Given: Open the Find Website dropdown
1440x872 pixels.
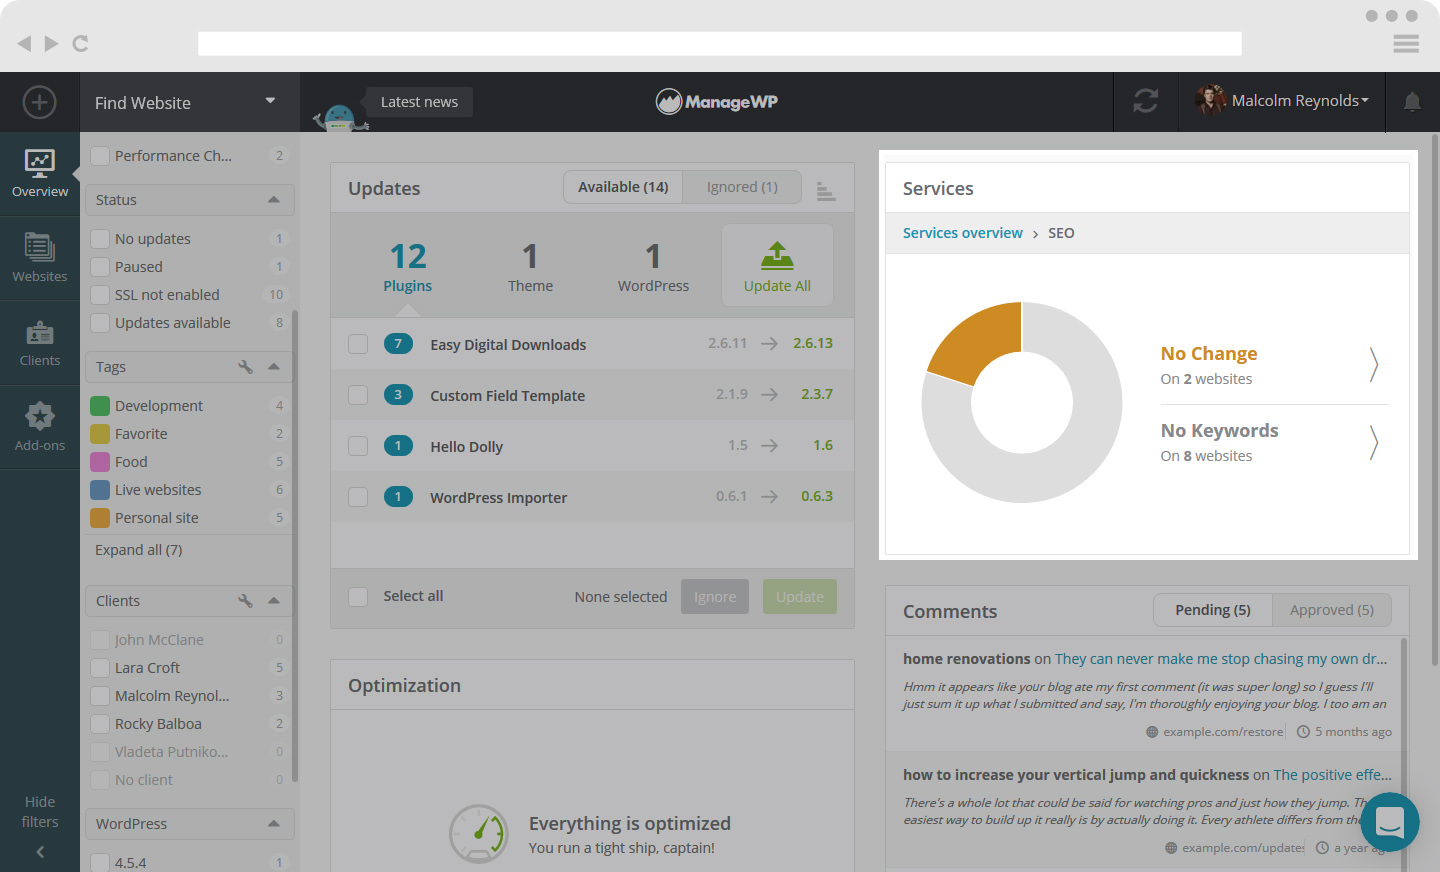Looking at the screenshot, I should [189, 102].
